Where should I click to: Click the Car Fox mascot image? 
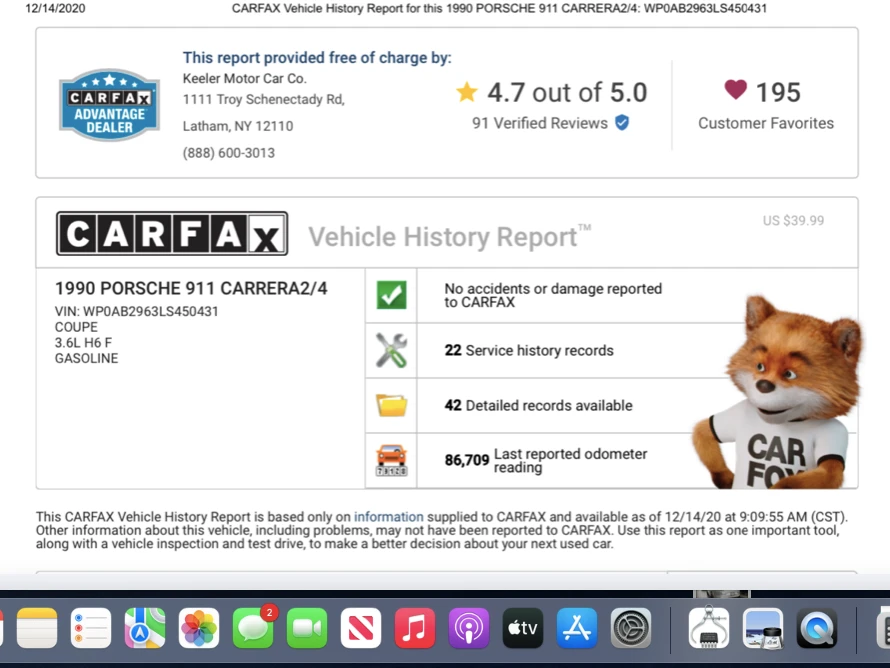pos(778,393)
